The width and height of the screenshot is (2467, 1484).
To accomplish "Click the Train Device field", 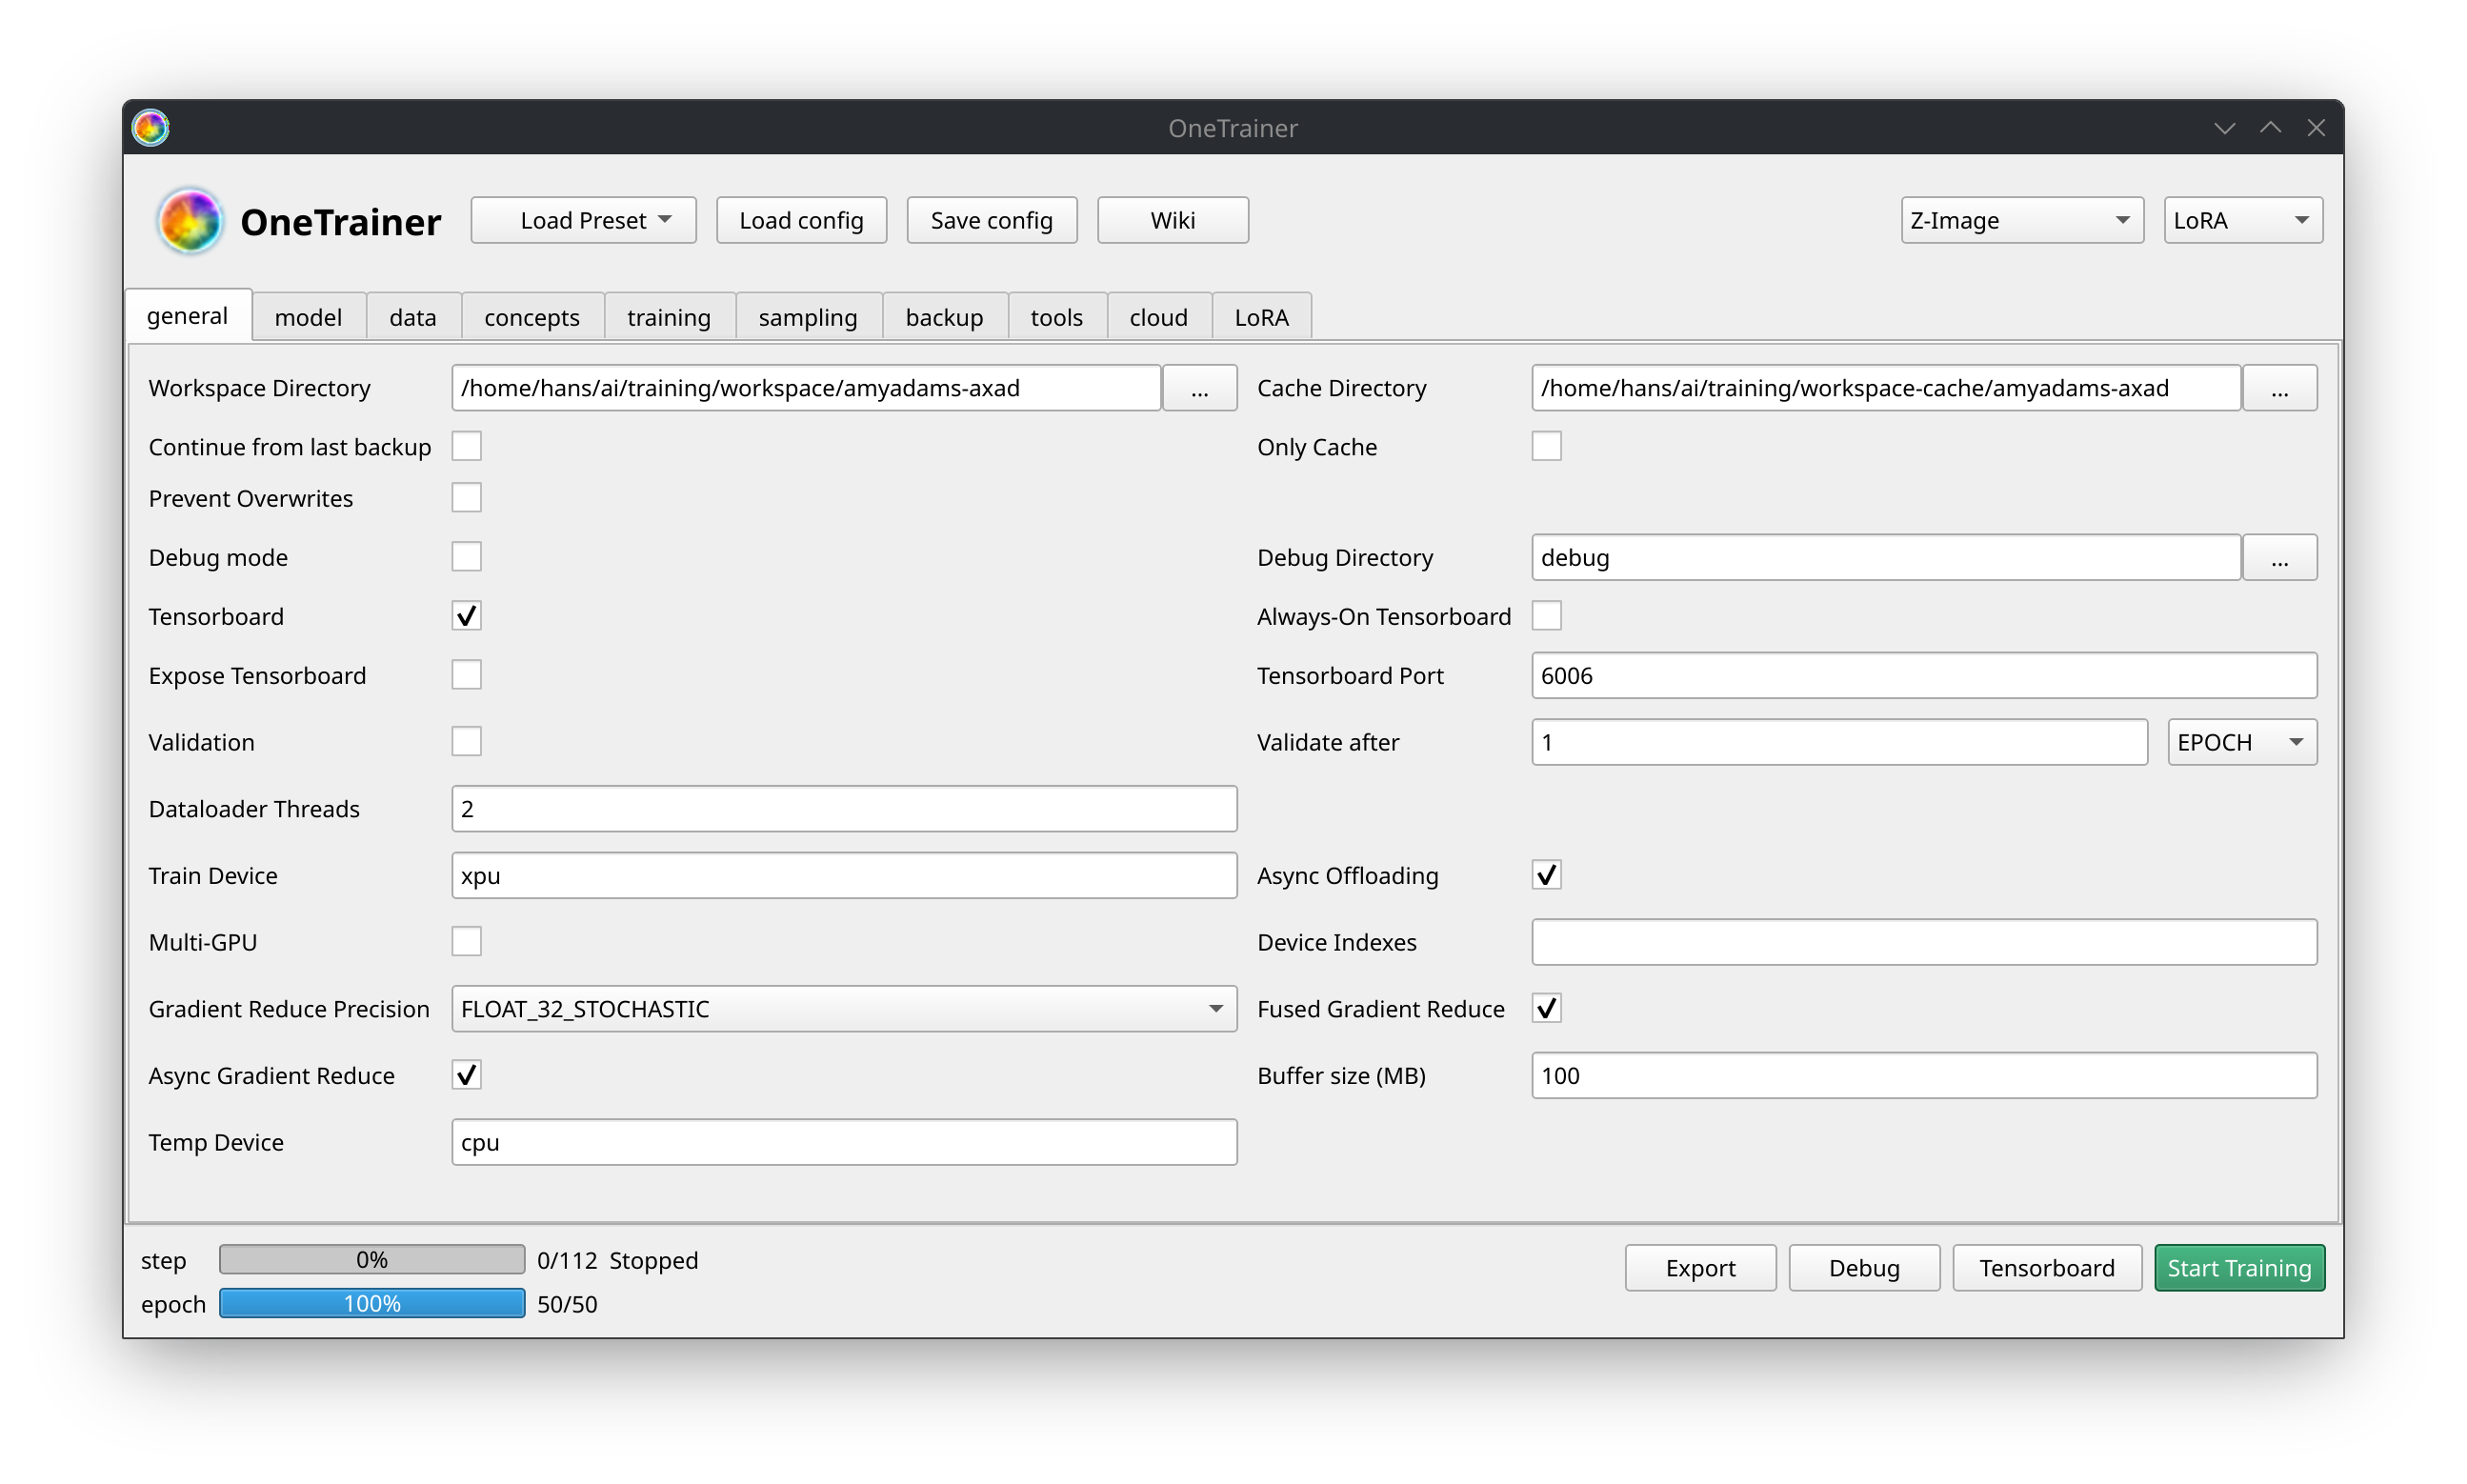I will pos(844,875).
